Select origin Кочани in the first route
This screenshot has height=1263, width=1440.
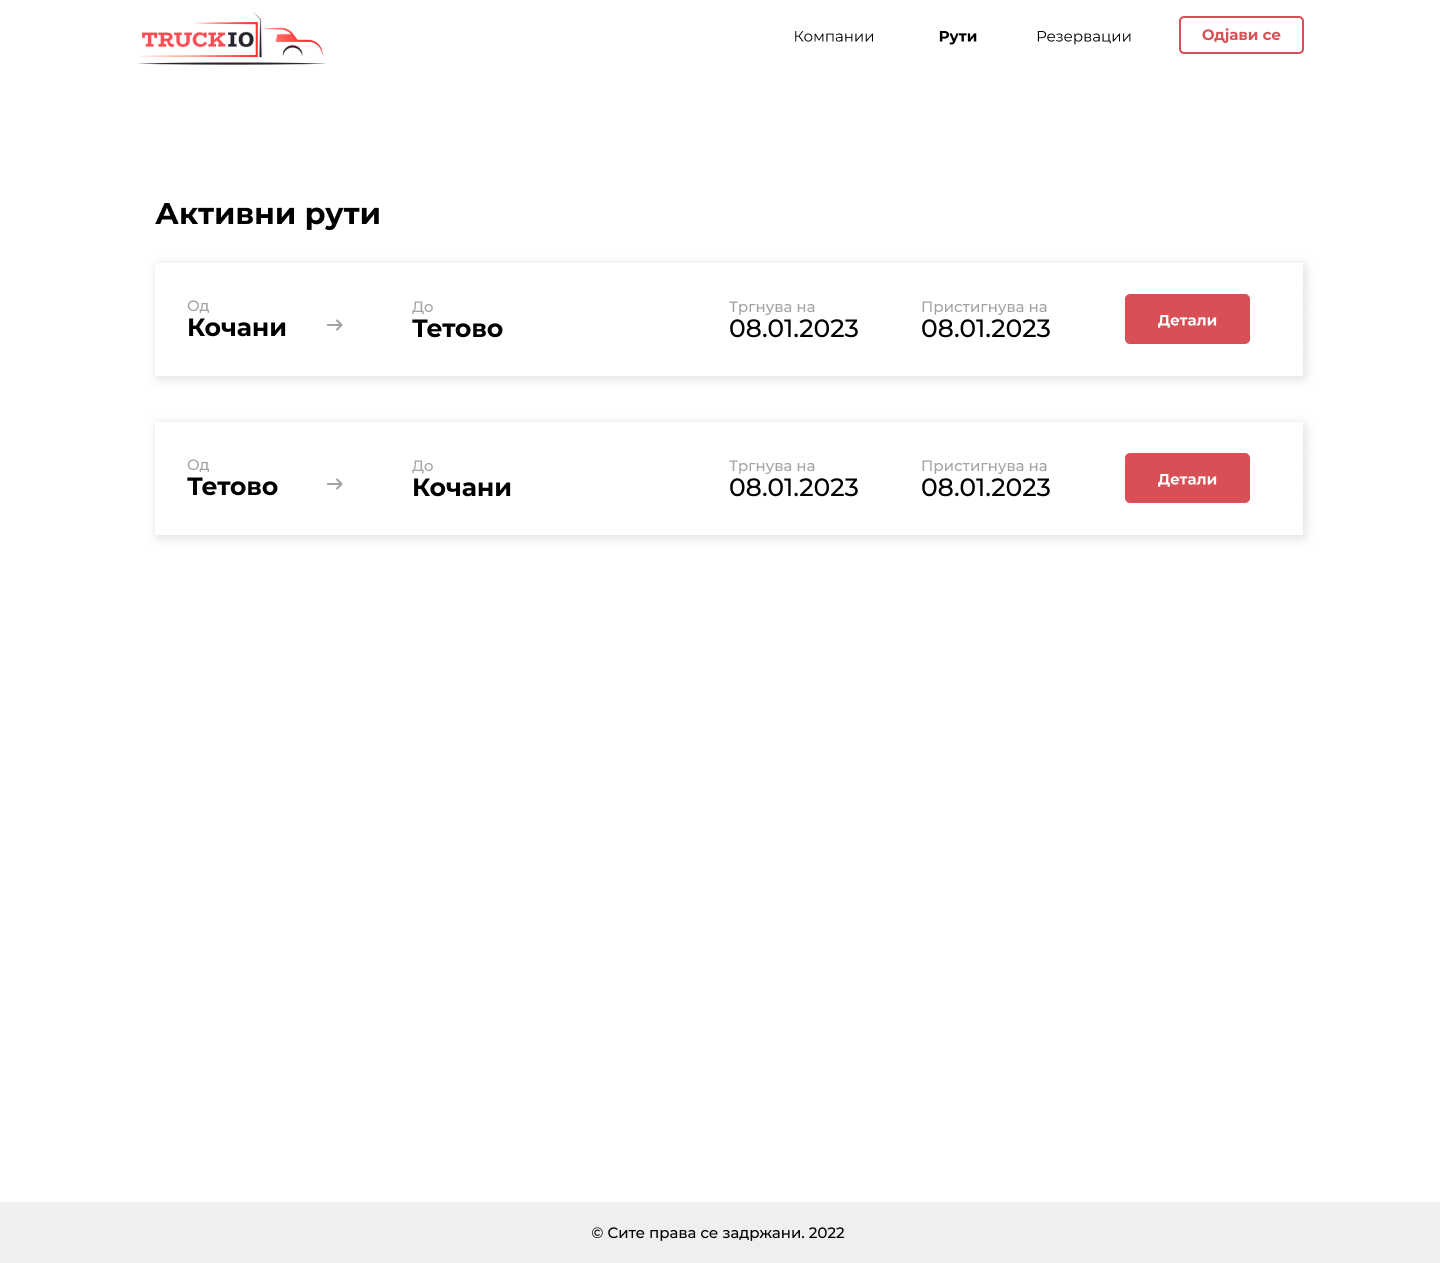click(x=237, y=328)
